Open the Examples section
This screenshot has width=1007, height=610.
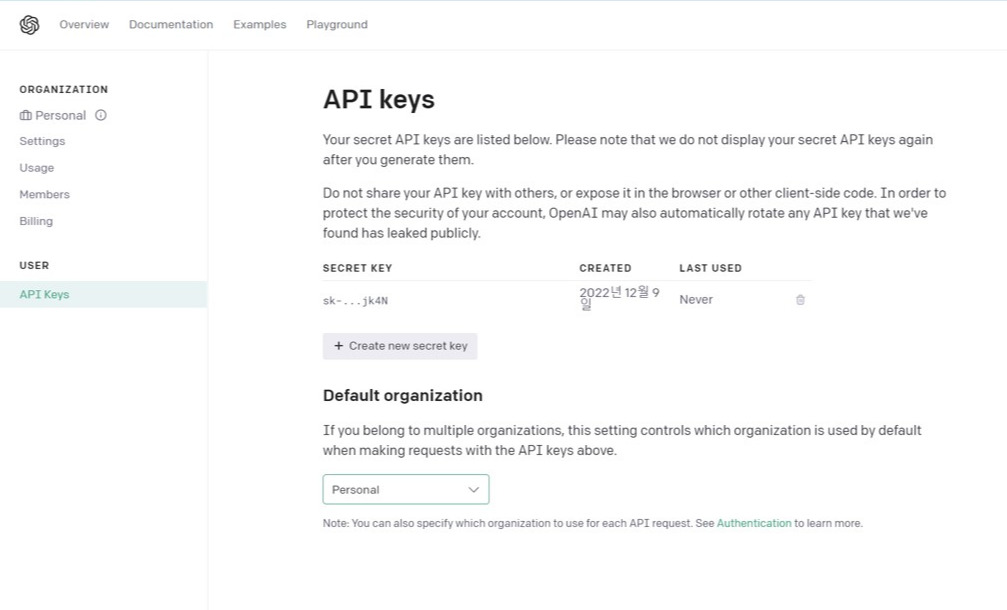260,25
